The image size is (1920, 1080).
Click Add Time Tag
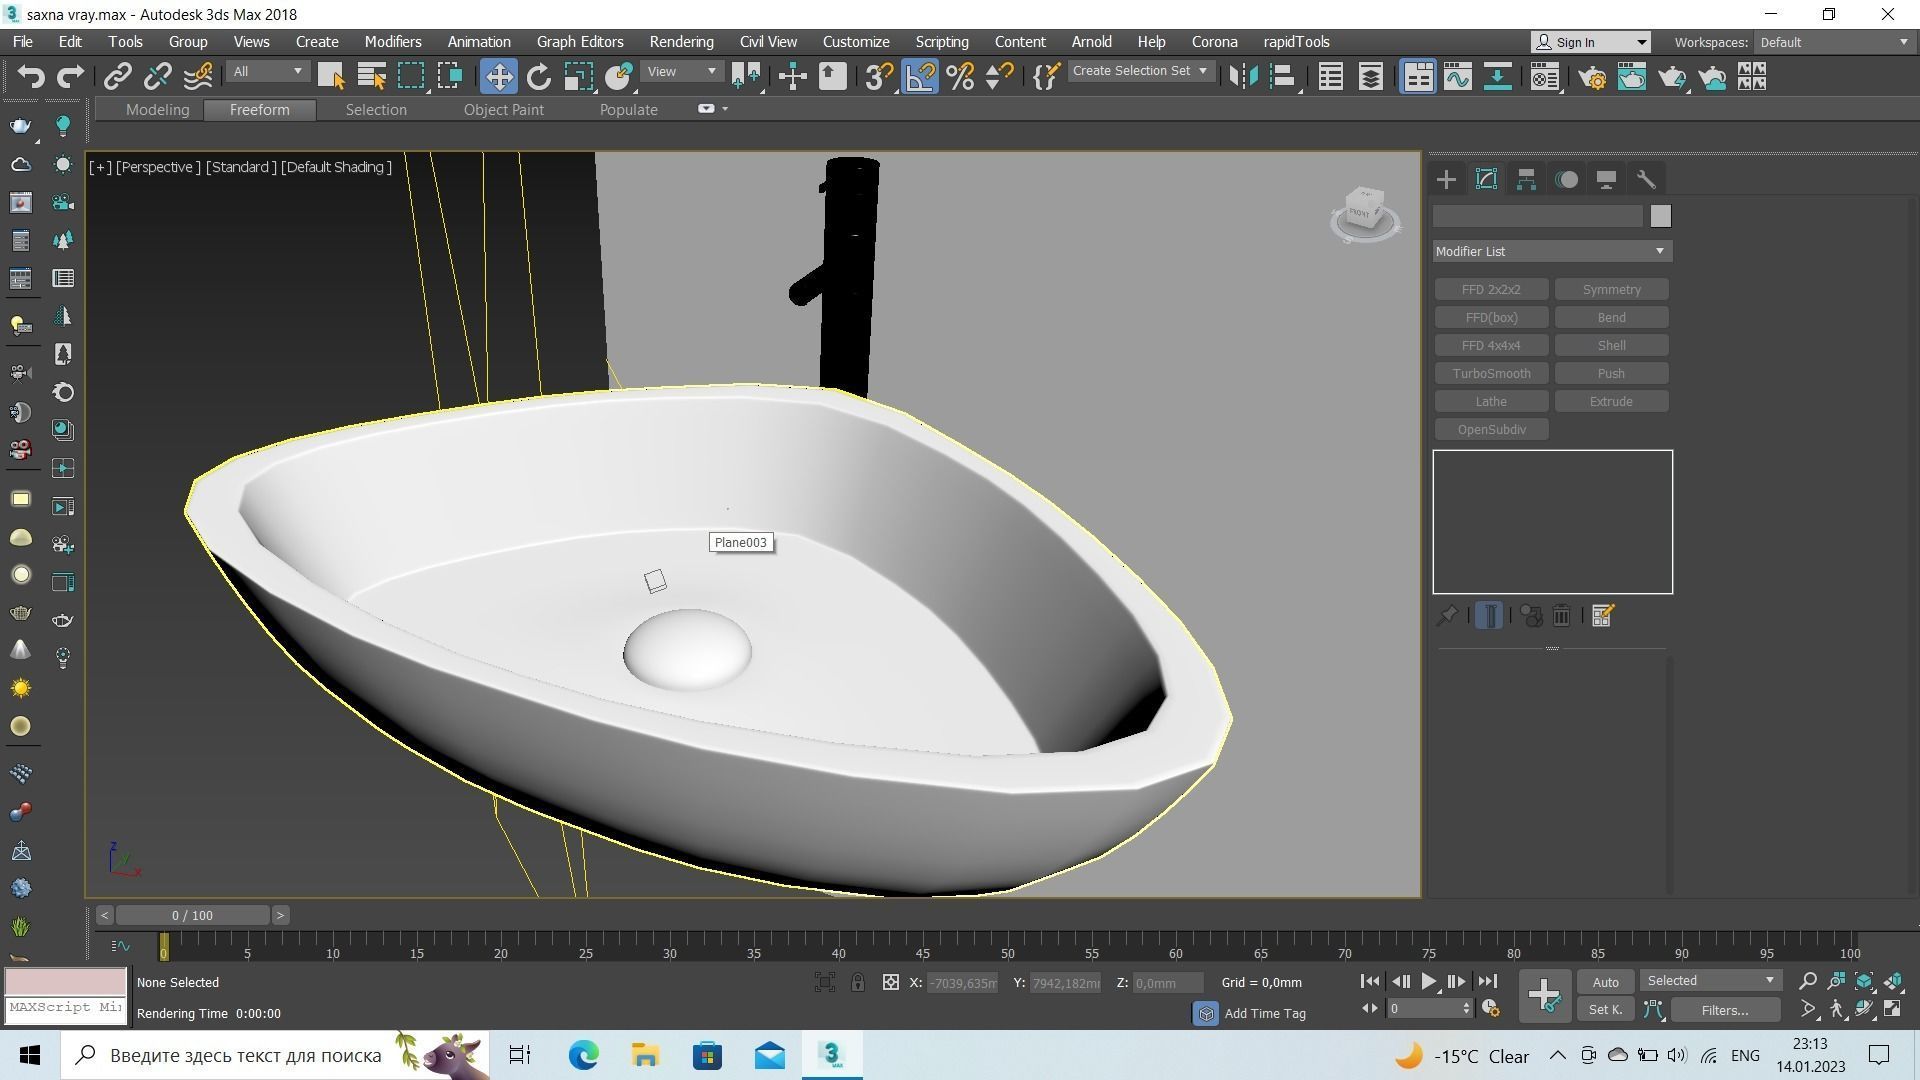(x=1264, y=1014)
